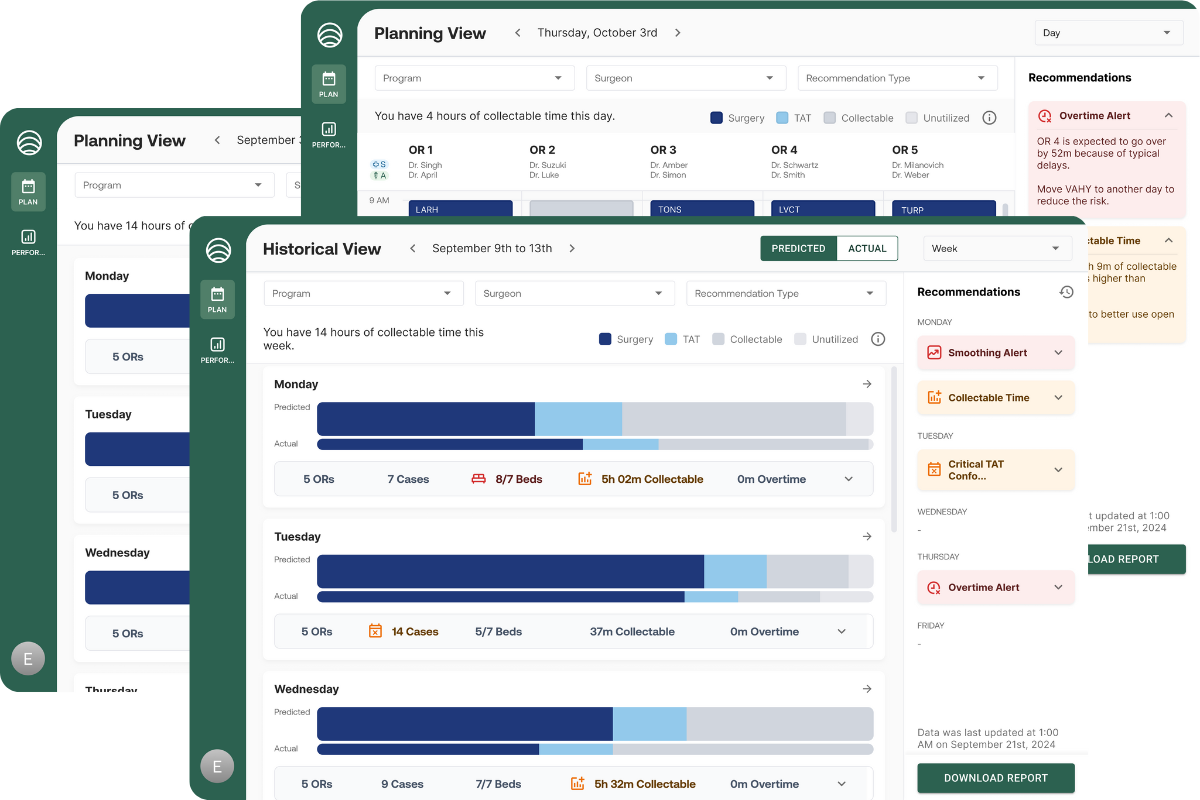Click Monday's predicted utilization bar
The height and width of the screenshot is (800, 1200).
pyautogui.click(x=595, y=419)
